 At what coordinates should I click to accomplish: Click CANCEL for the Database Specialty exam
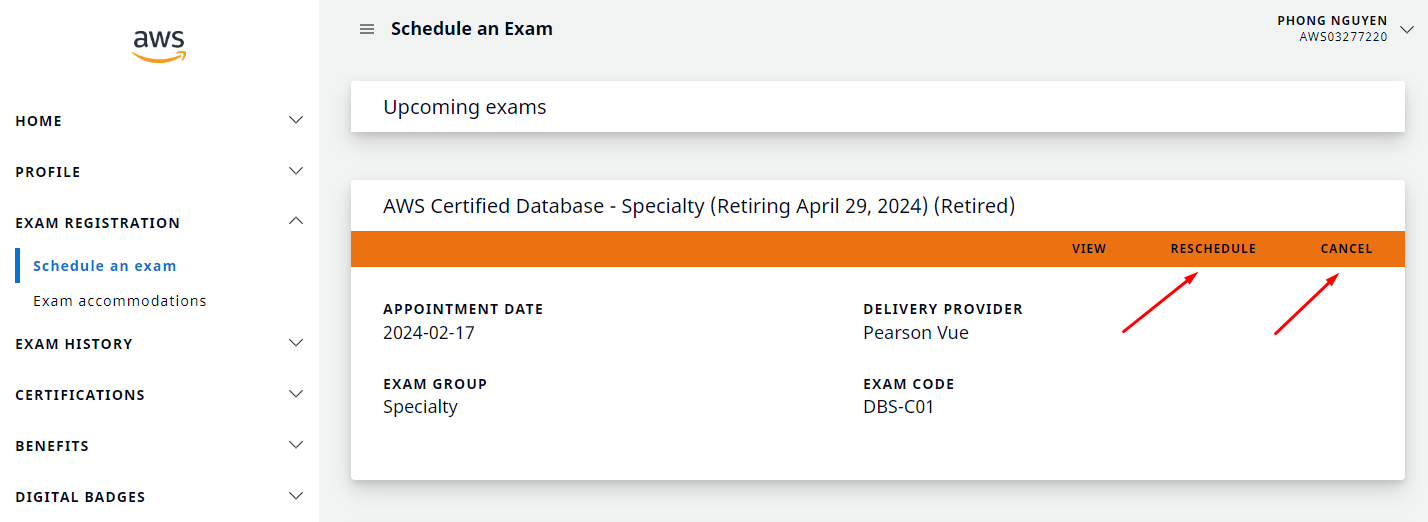click(x=1346, y=249)
